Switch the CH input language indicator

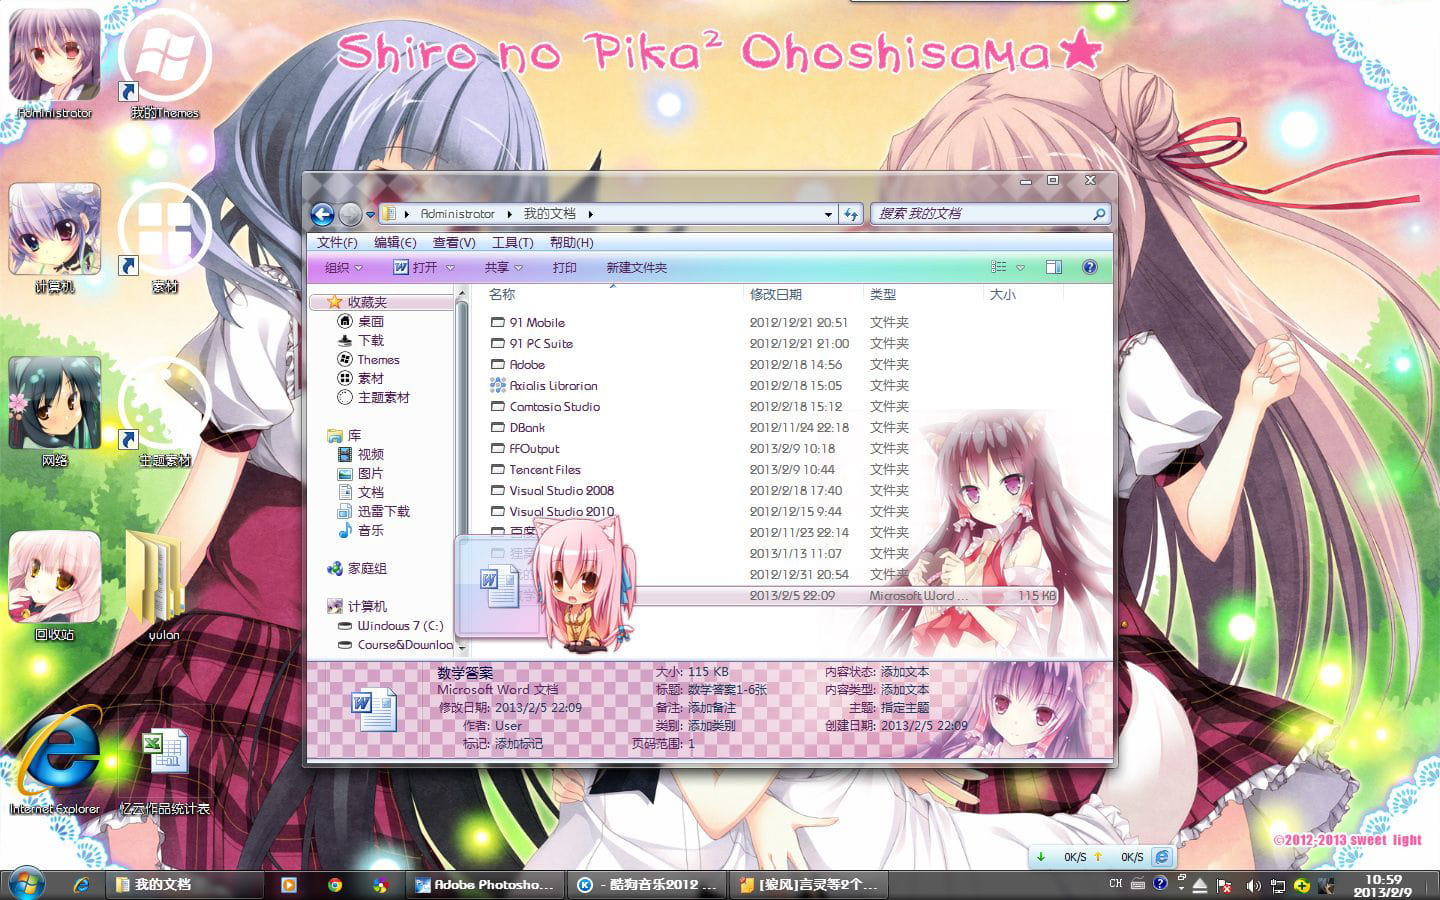pos(1114,884)
